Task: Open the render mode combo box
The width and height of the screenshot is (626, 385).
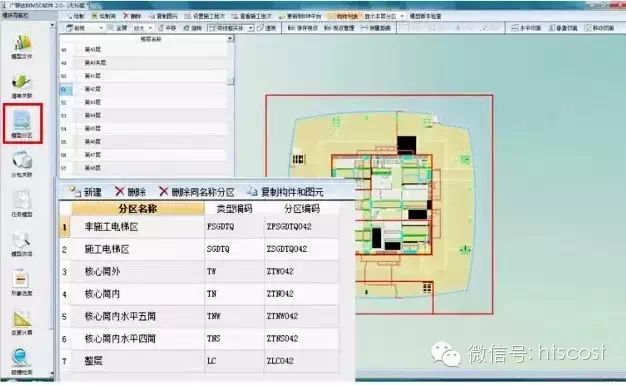Action: pyautogui.click(x=231, y=28)
